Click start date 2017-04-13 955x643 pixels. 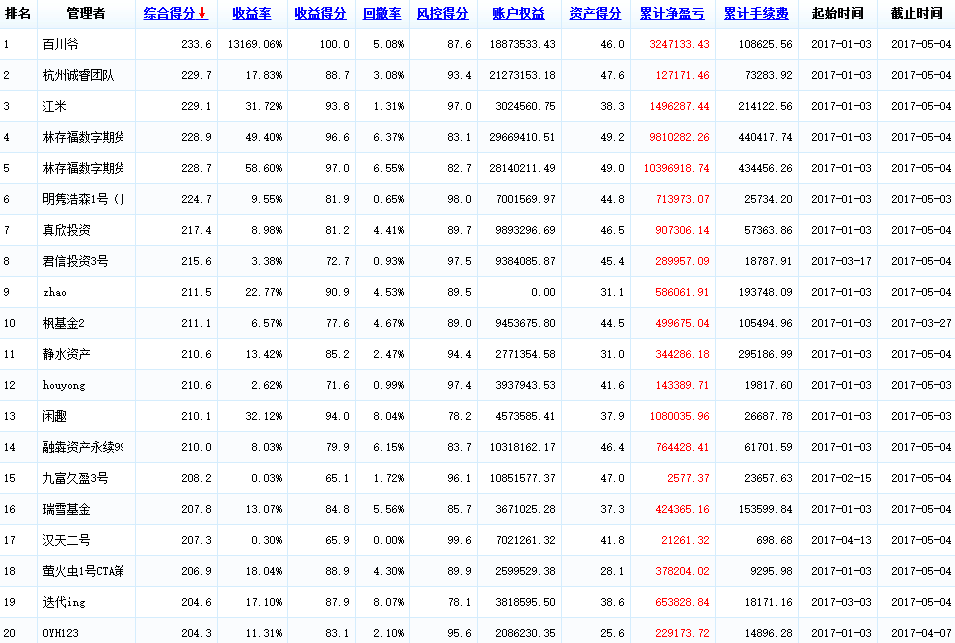pyautogui.click(x=841, y=540)
